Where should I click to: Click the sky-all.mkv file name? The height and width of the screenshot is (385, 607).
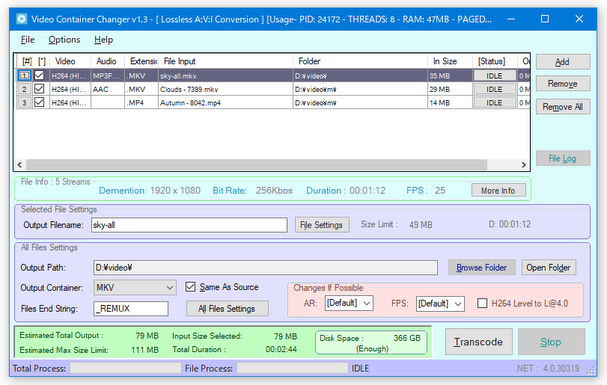pyautogui.click(x=178, y=76)
